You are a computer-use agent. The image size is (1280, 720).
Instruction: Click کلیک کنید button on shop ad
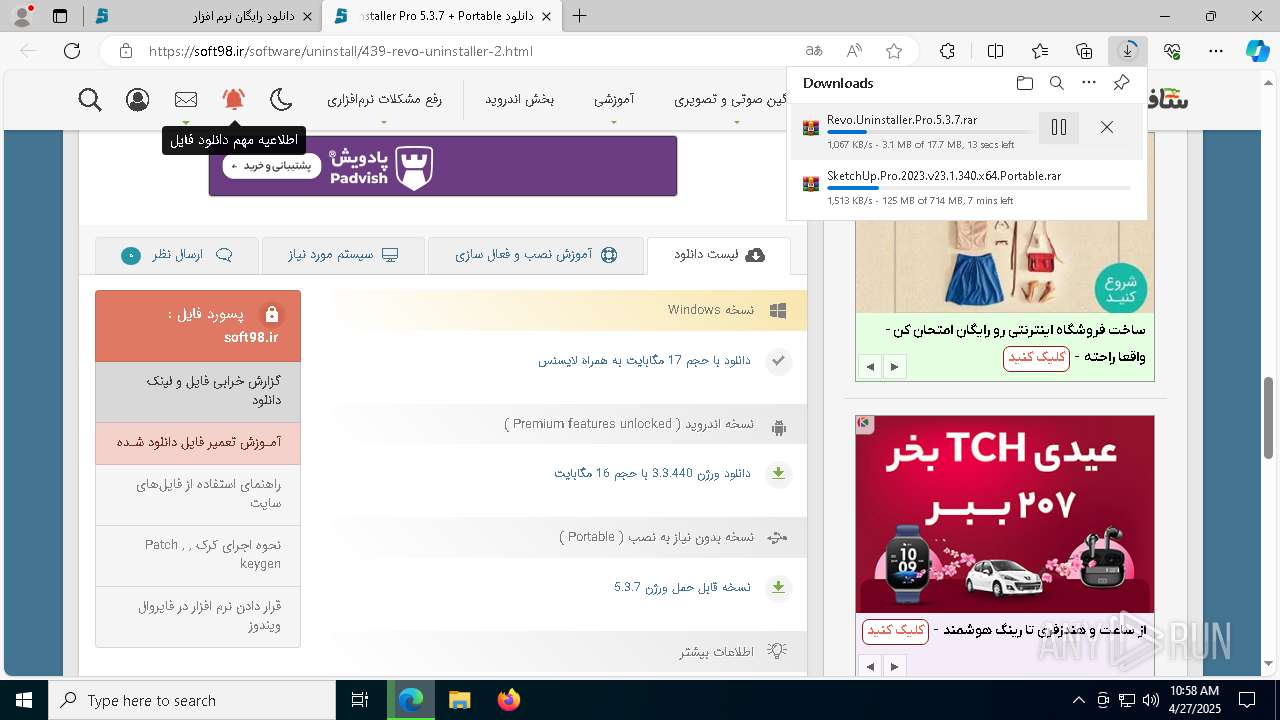[x=1036, y=357]
